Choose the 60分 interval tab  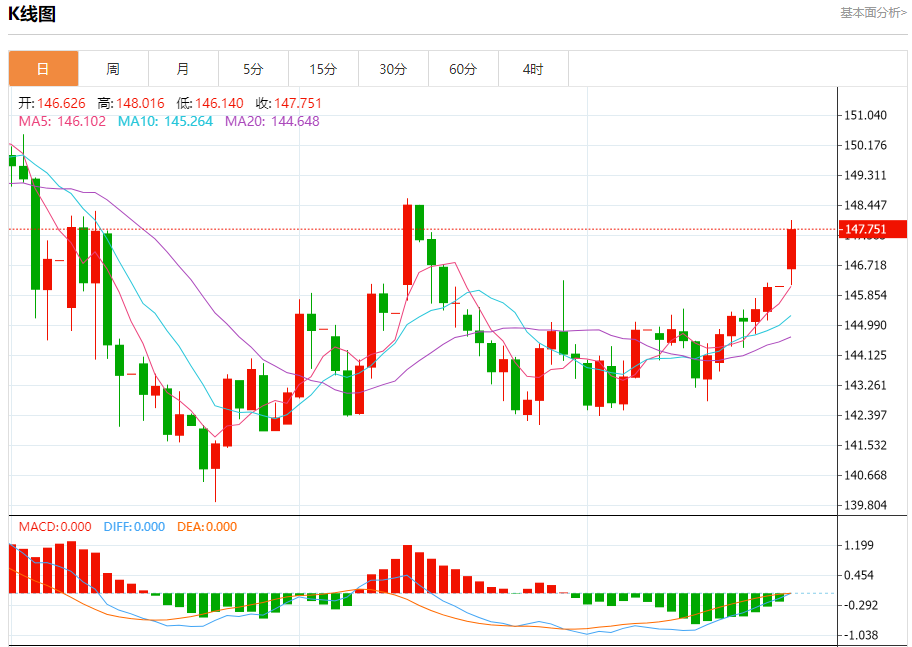[x=463, y=69]
